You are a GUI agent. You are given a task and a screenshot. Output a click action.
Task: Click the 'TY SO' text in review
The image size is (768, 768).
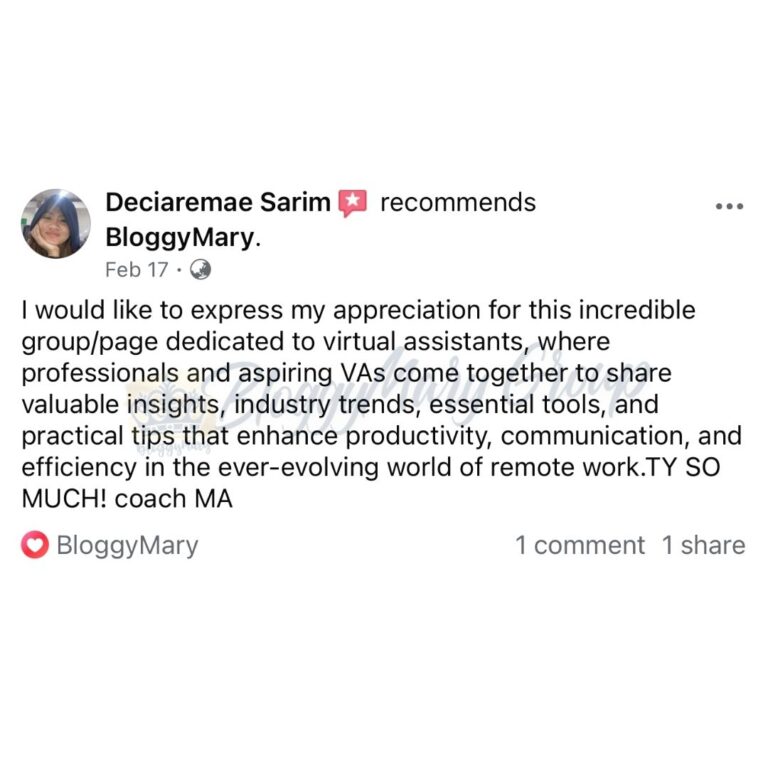pyautogui.click(x=684, y=467)
